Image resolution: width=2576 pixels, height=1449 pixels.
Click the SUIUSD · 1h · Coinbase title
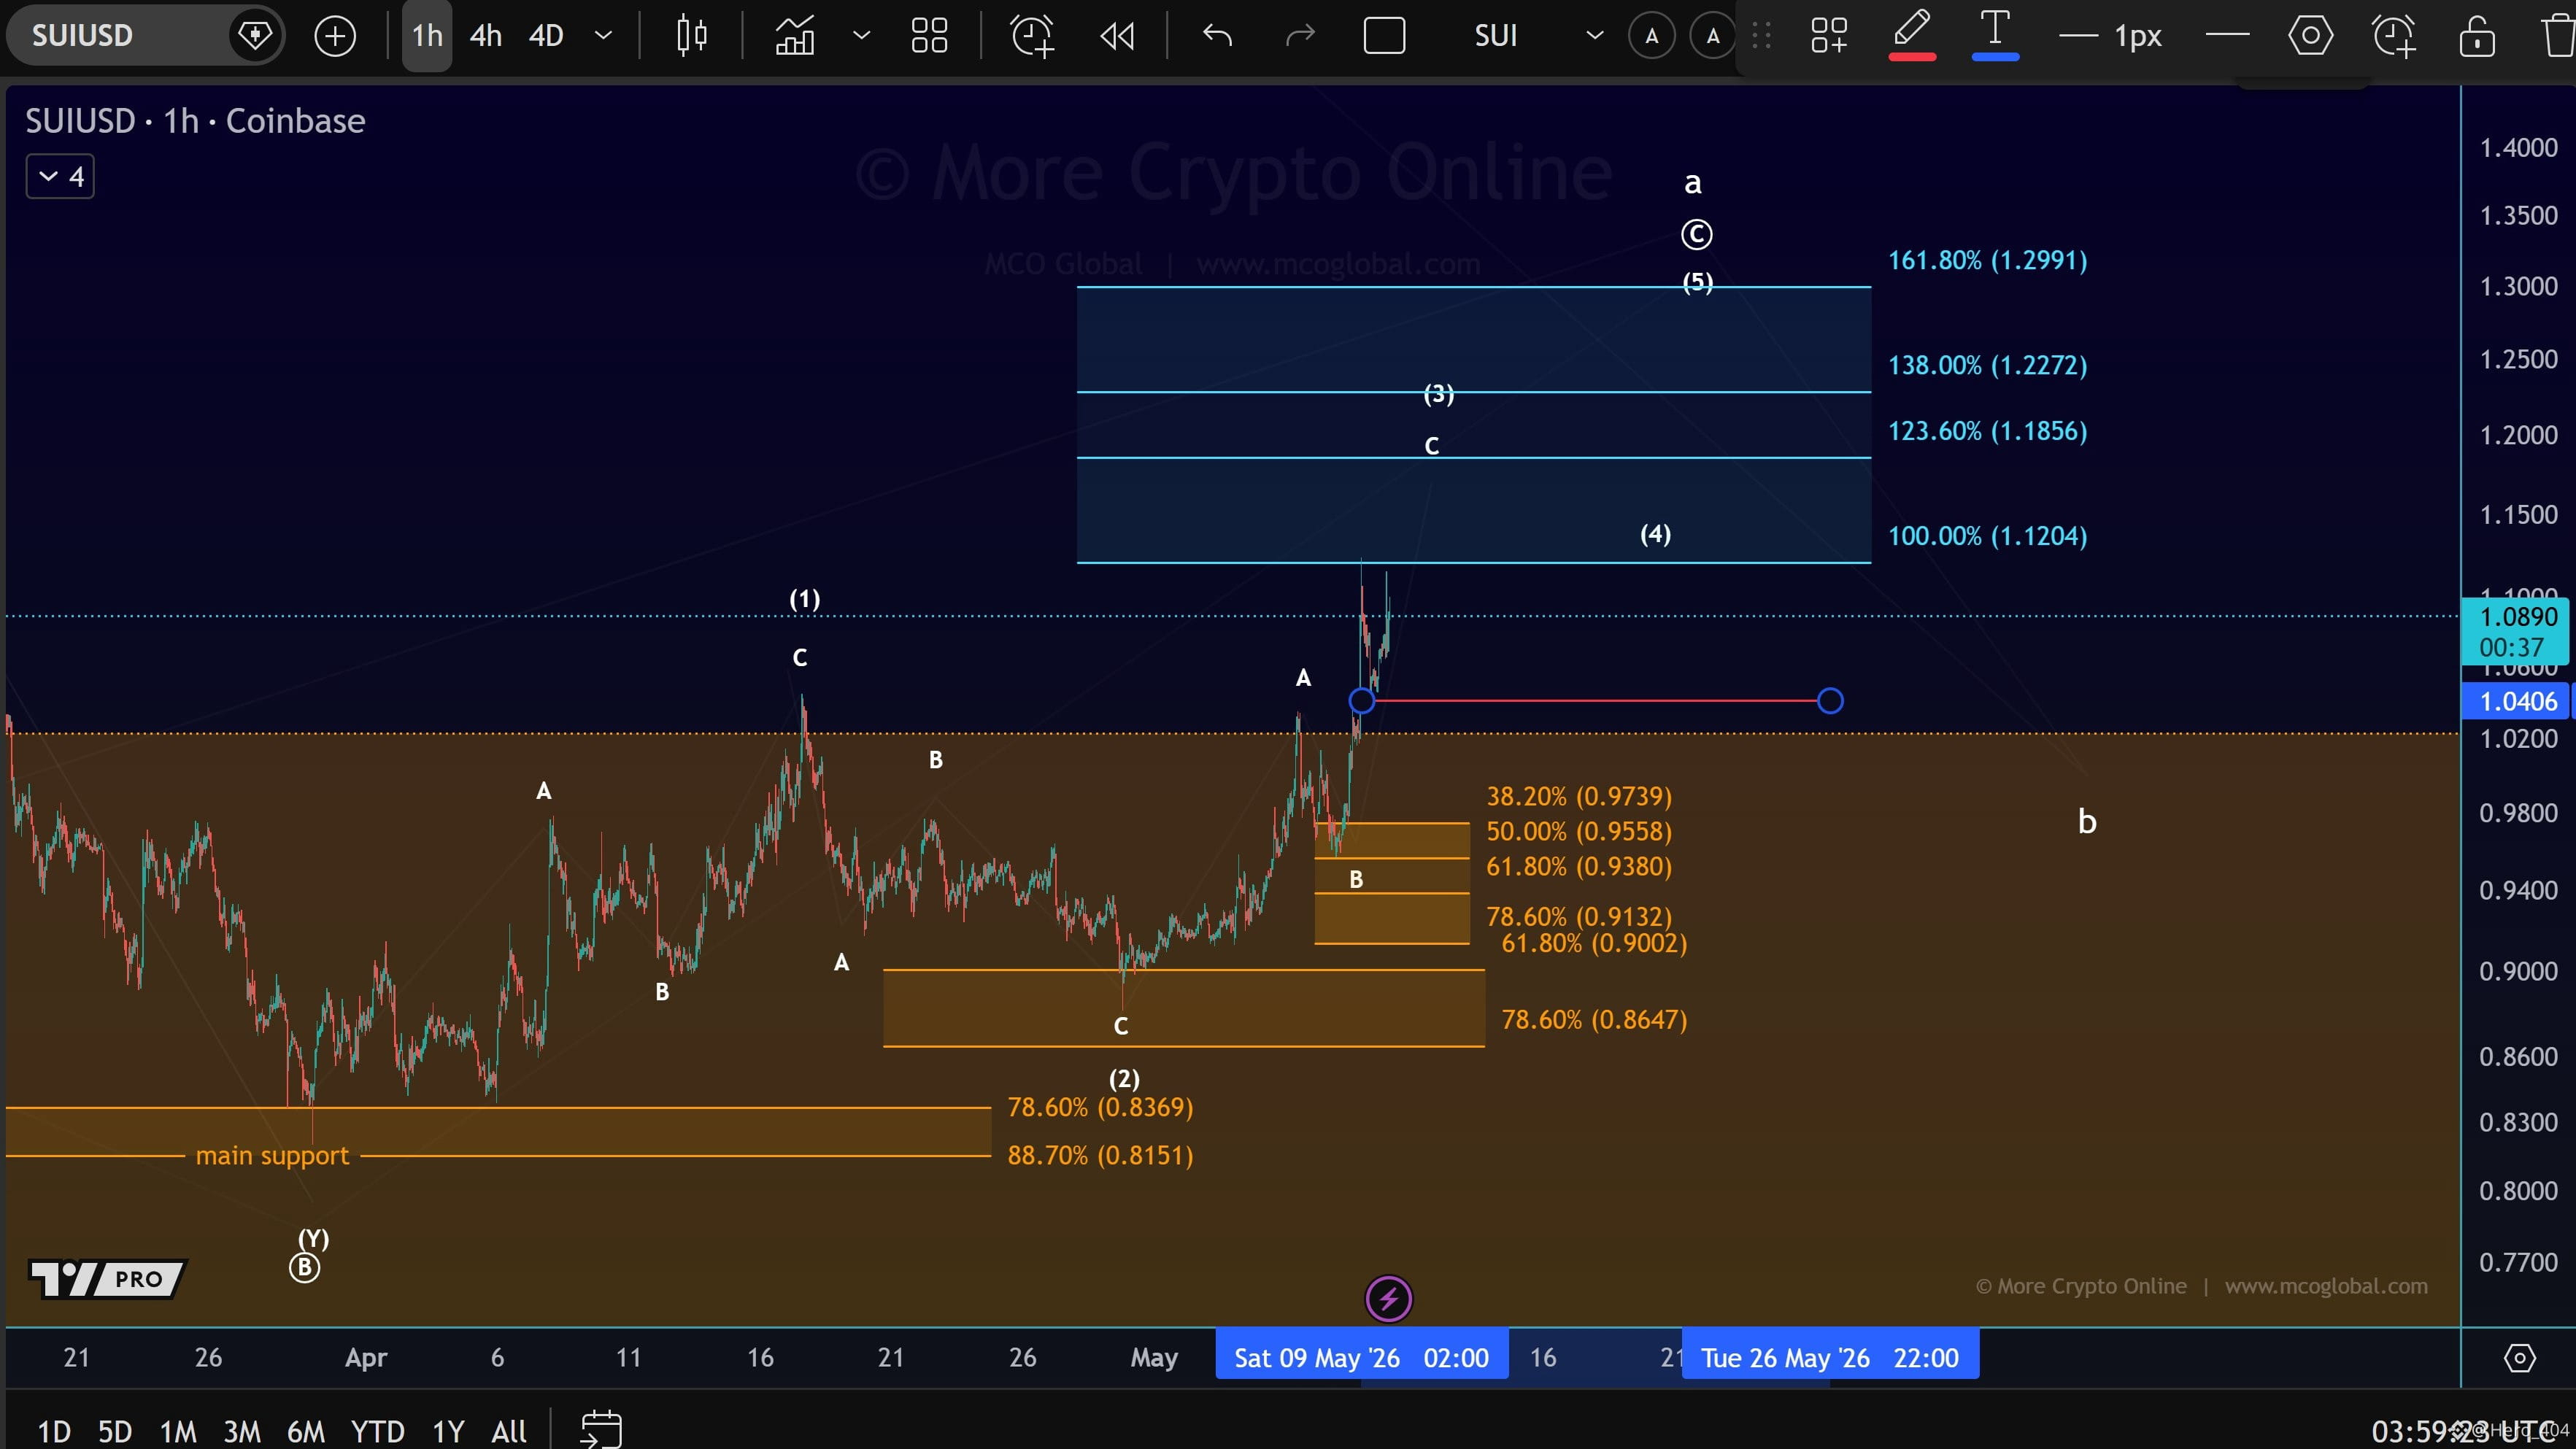tap(195, 121)
